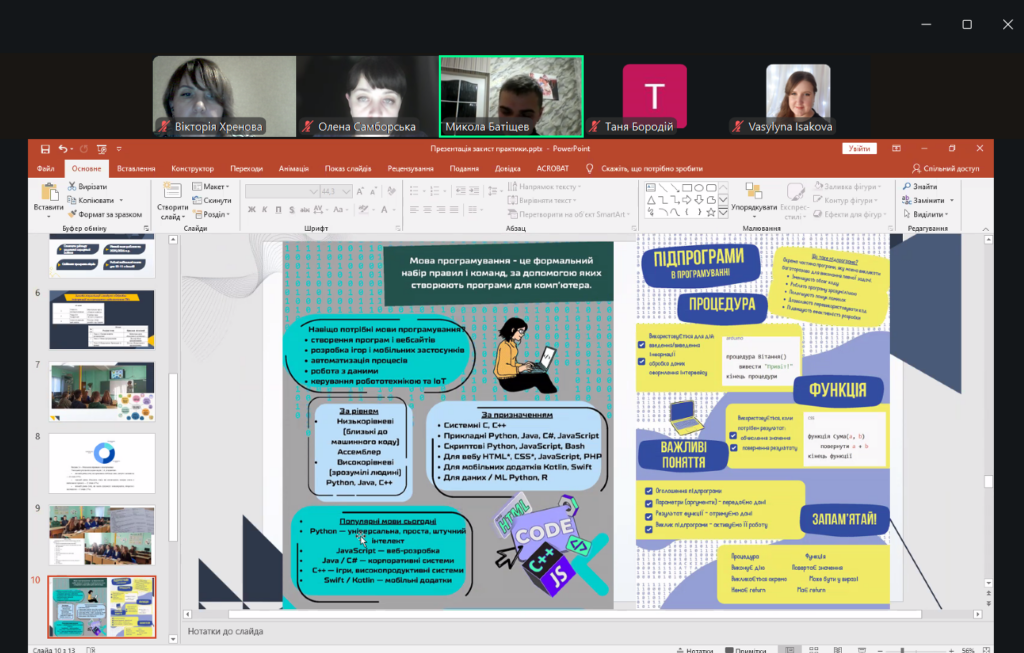Switch to the Анімація ribbon tab
The height and width of the screenshot is (653, 1024).
[294, 169]
